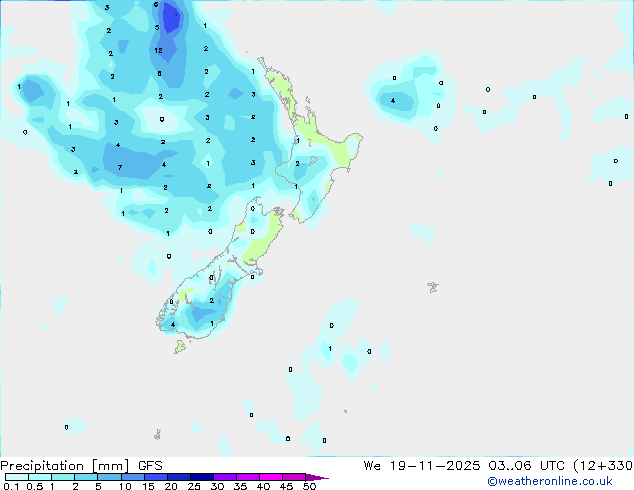Pick the 45–50 mm legend swatch
Viewport: 634px width, 490px height.
click(x=294, y=477)
